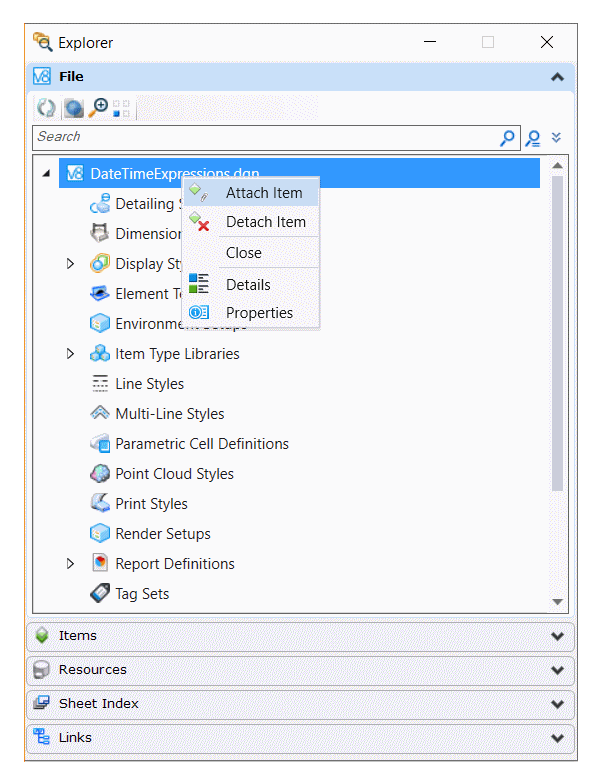Click the Item Type Libraries icon

pyautogui.click(x=100, y=353)
